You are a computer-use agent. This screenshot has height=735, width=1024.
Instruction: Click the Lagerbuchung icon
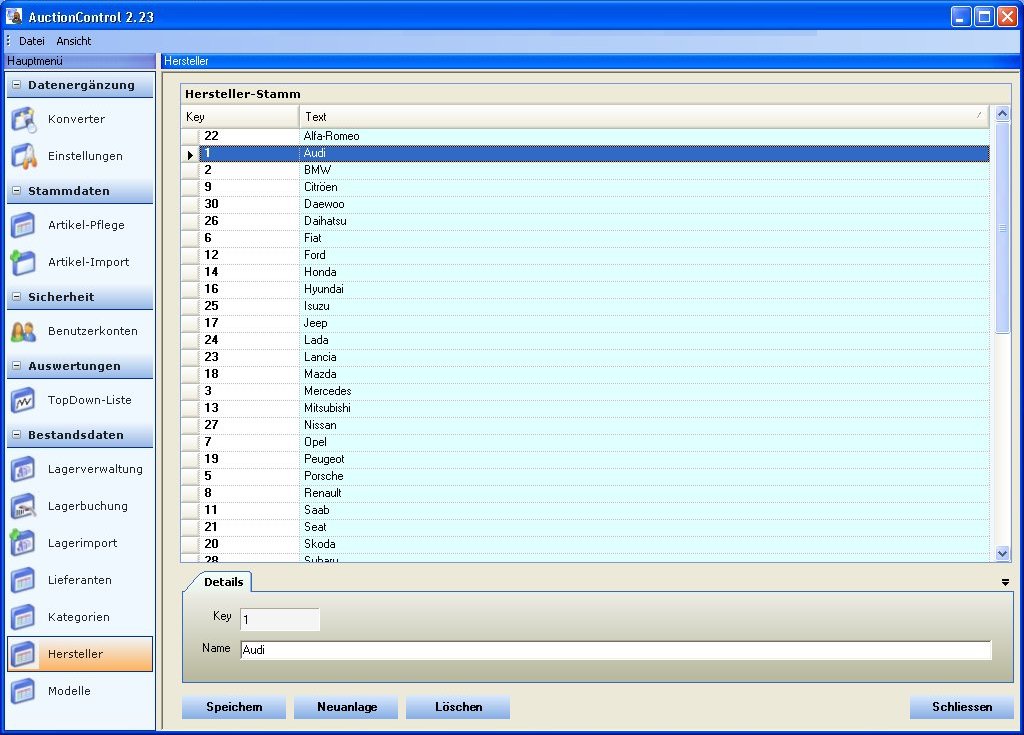(24, 506)
